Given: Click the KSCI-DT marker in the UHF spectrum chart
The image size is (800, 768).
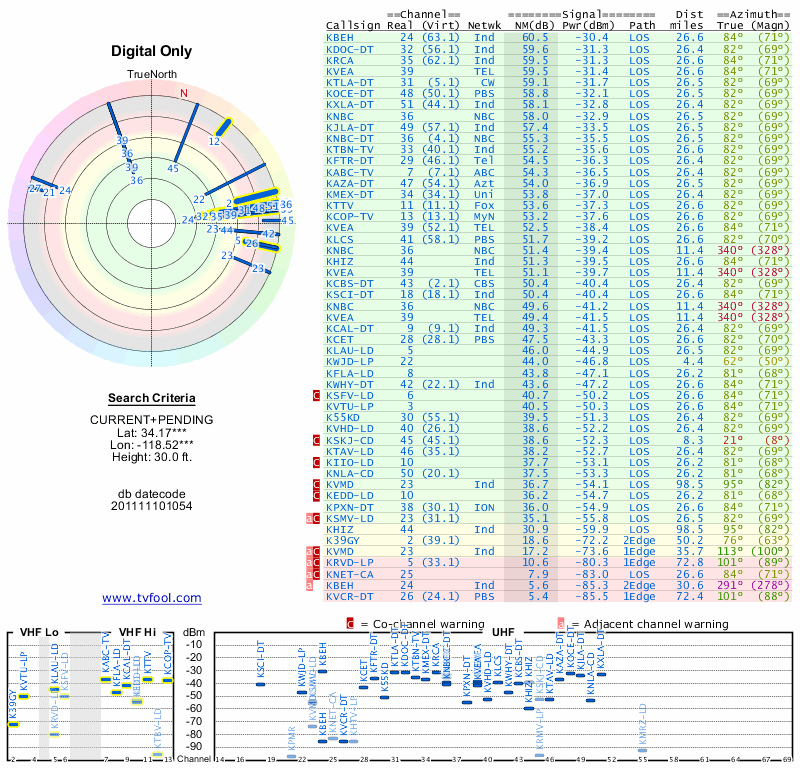Looking at the screenshot, I should tap(260, 684).
